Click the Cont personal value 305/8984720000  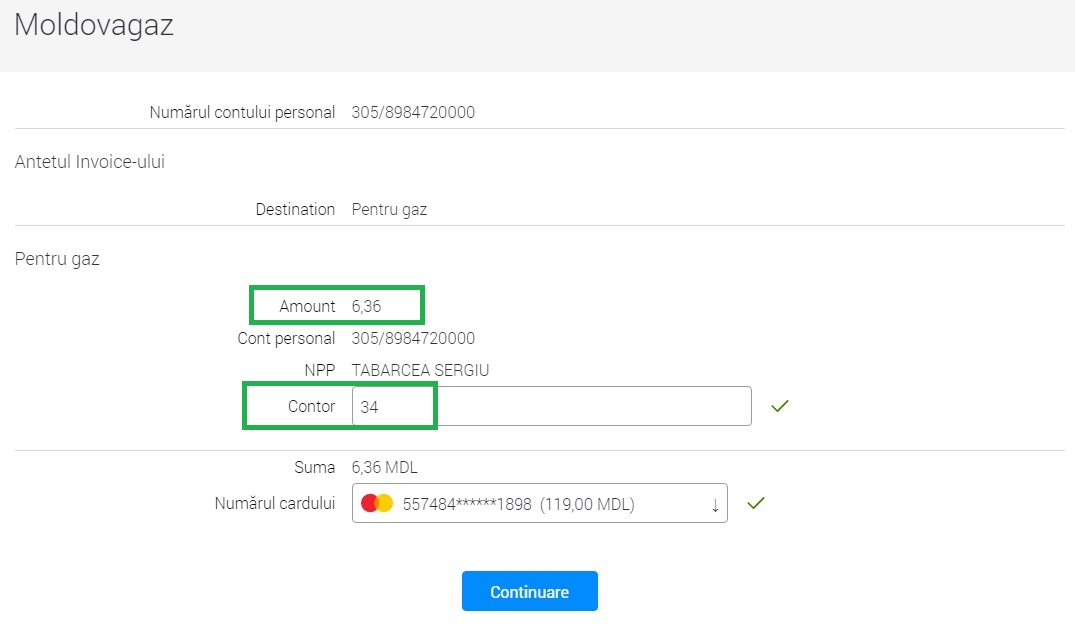pos(413,338)
